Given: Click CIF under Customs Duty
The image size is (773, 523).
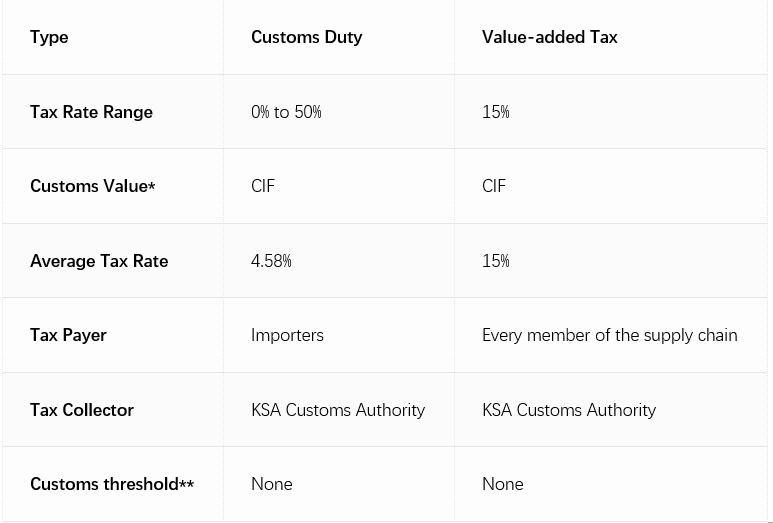Looking at the screenshot, I should 263,186.
